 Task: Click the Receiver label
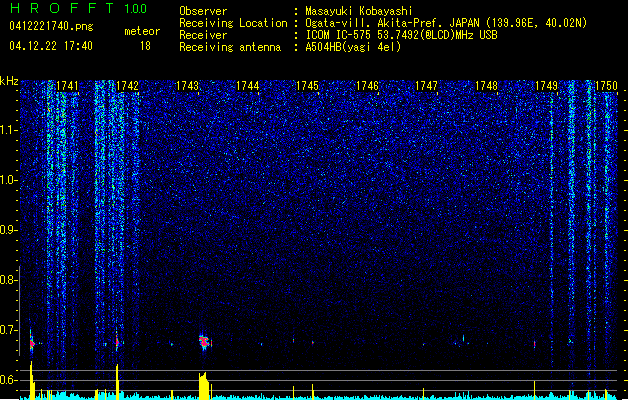click(203, 35)
